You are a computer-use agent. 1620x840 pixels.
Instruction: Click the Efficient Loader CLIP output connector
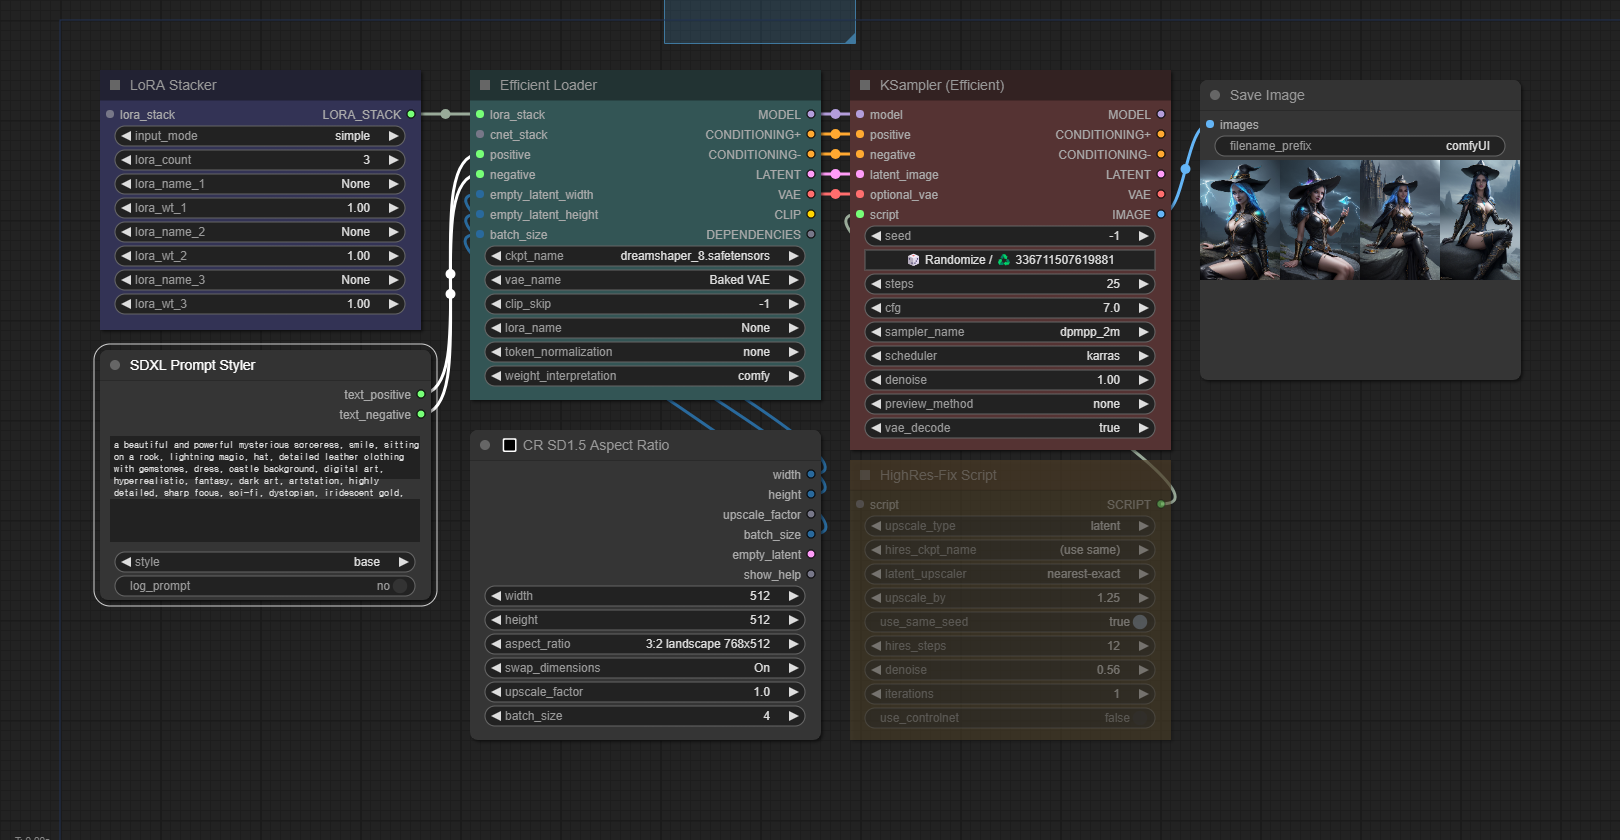coord(811,214)
